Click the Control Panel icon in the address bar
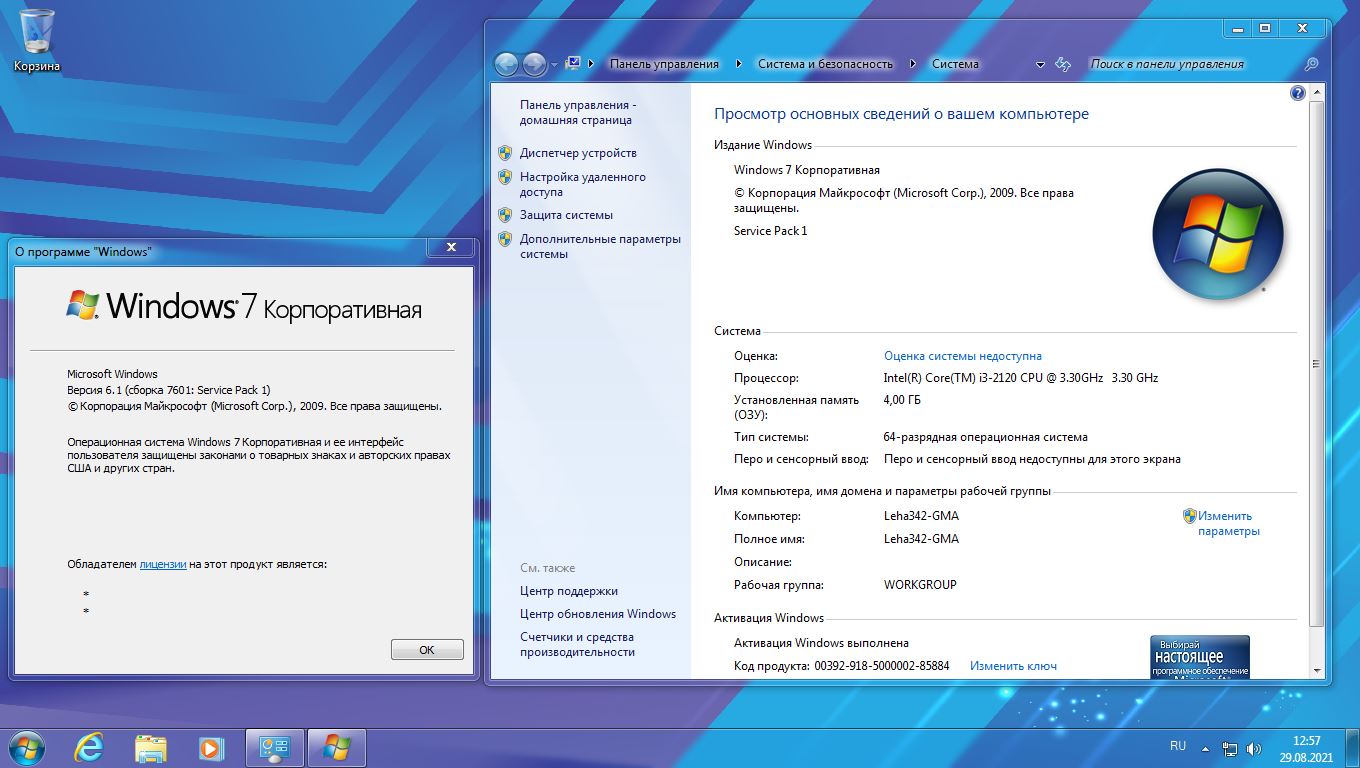 coord(573,63)
